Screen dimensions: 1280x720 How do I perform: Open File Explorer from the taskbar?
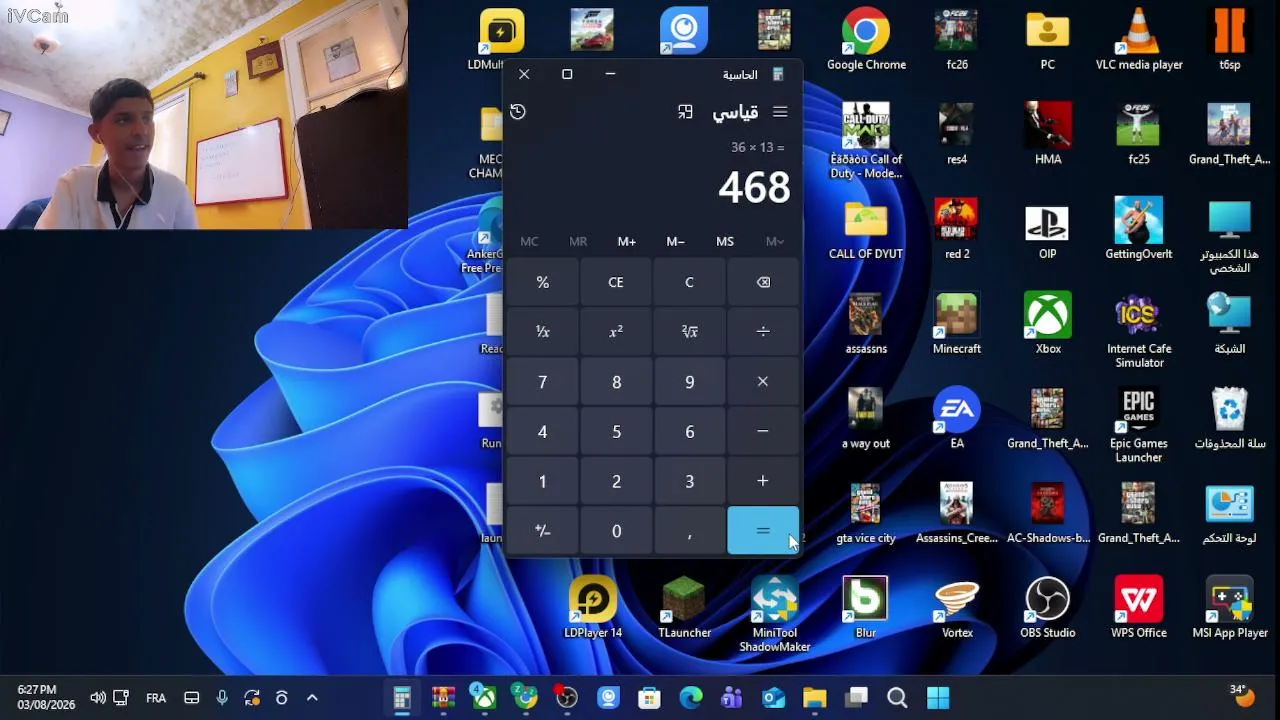(x=815, y=698)
